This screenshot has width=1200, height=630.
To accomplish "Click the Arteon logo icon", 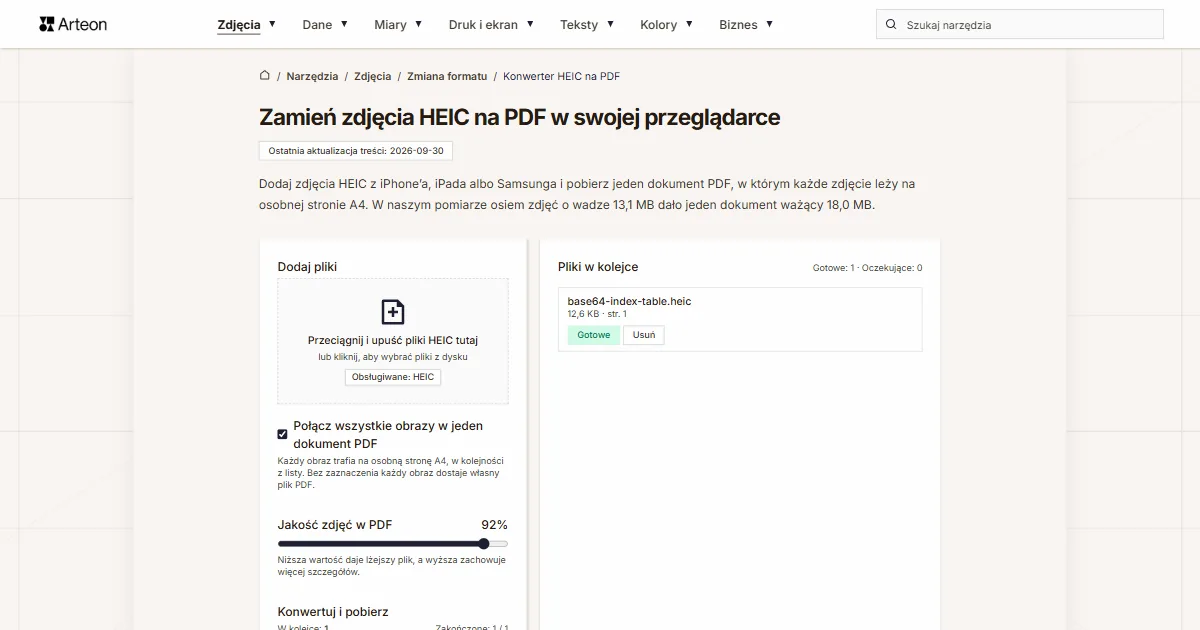I will 46,24.
